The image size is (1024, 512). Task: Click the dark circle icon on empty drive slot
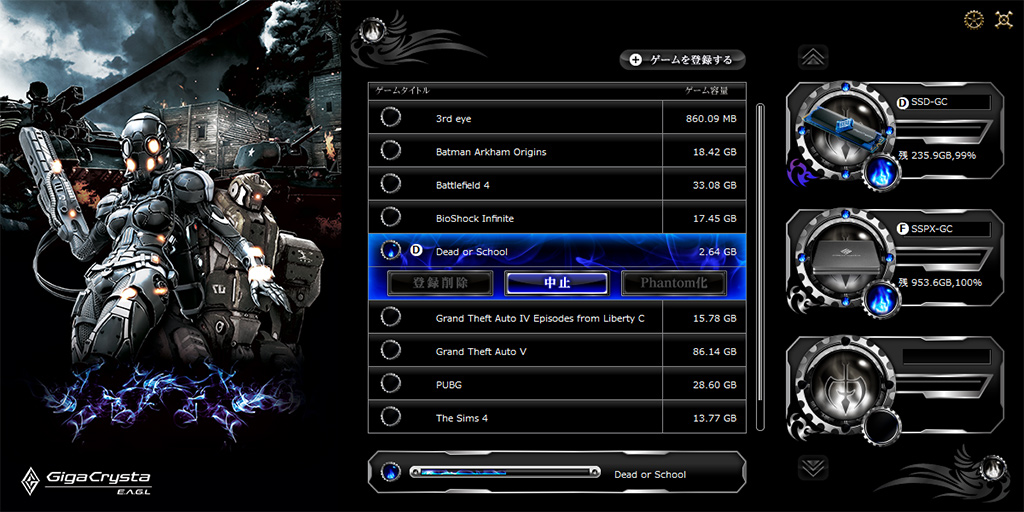tap(881, 426)
